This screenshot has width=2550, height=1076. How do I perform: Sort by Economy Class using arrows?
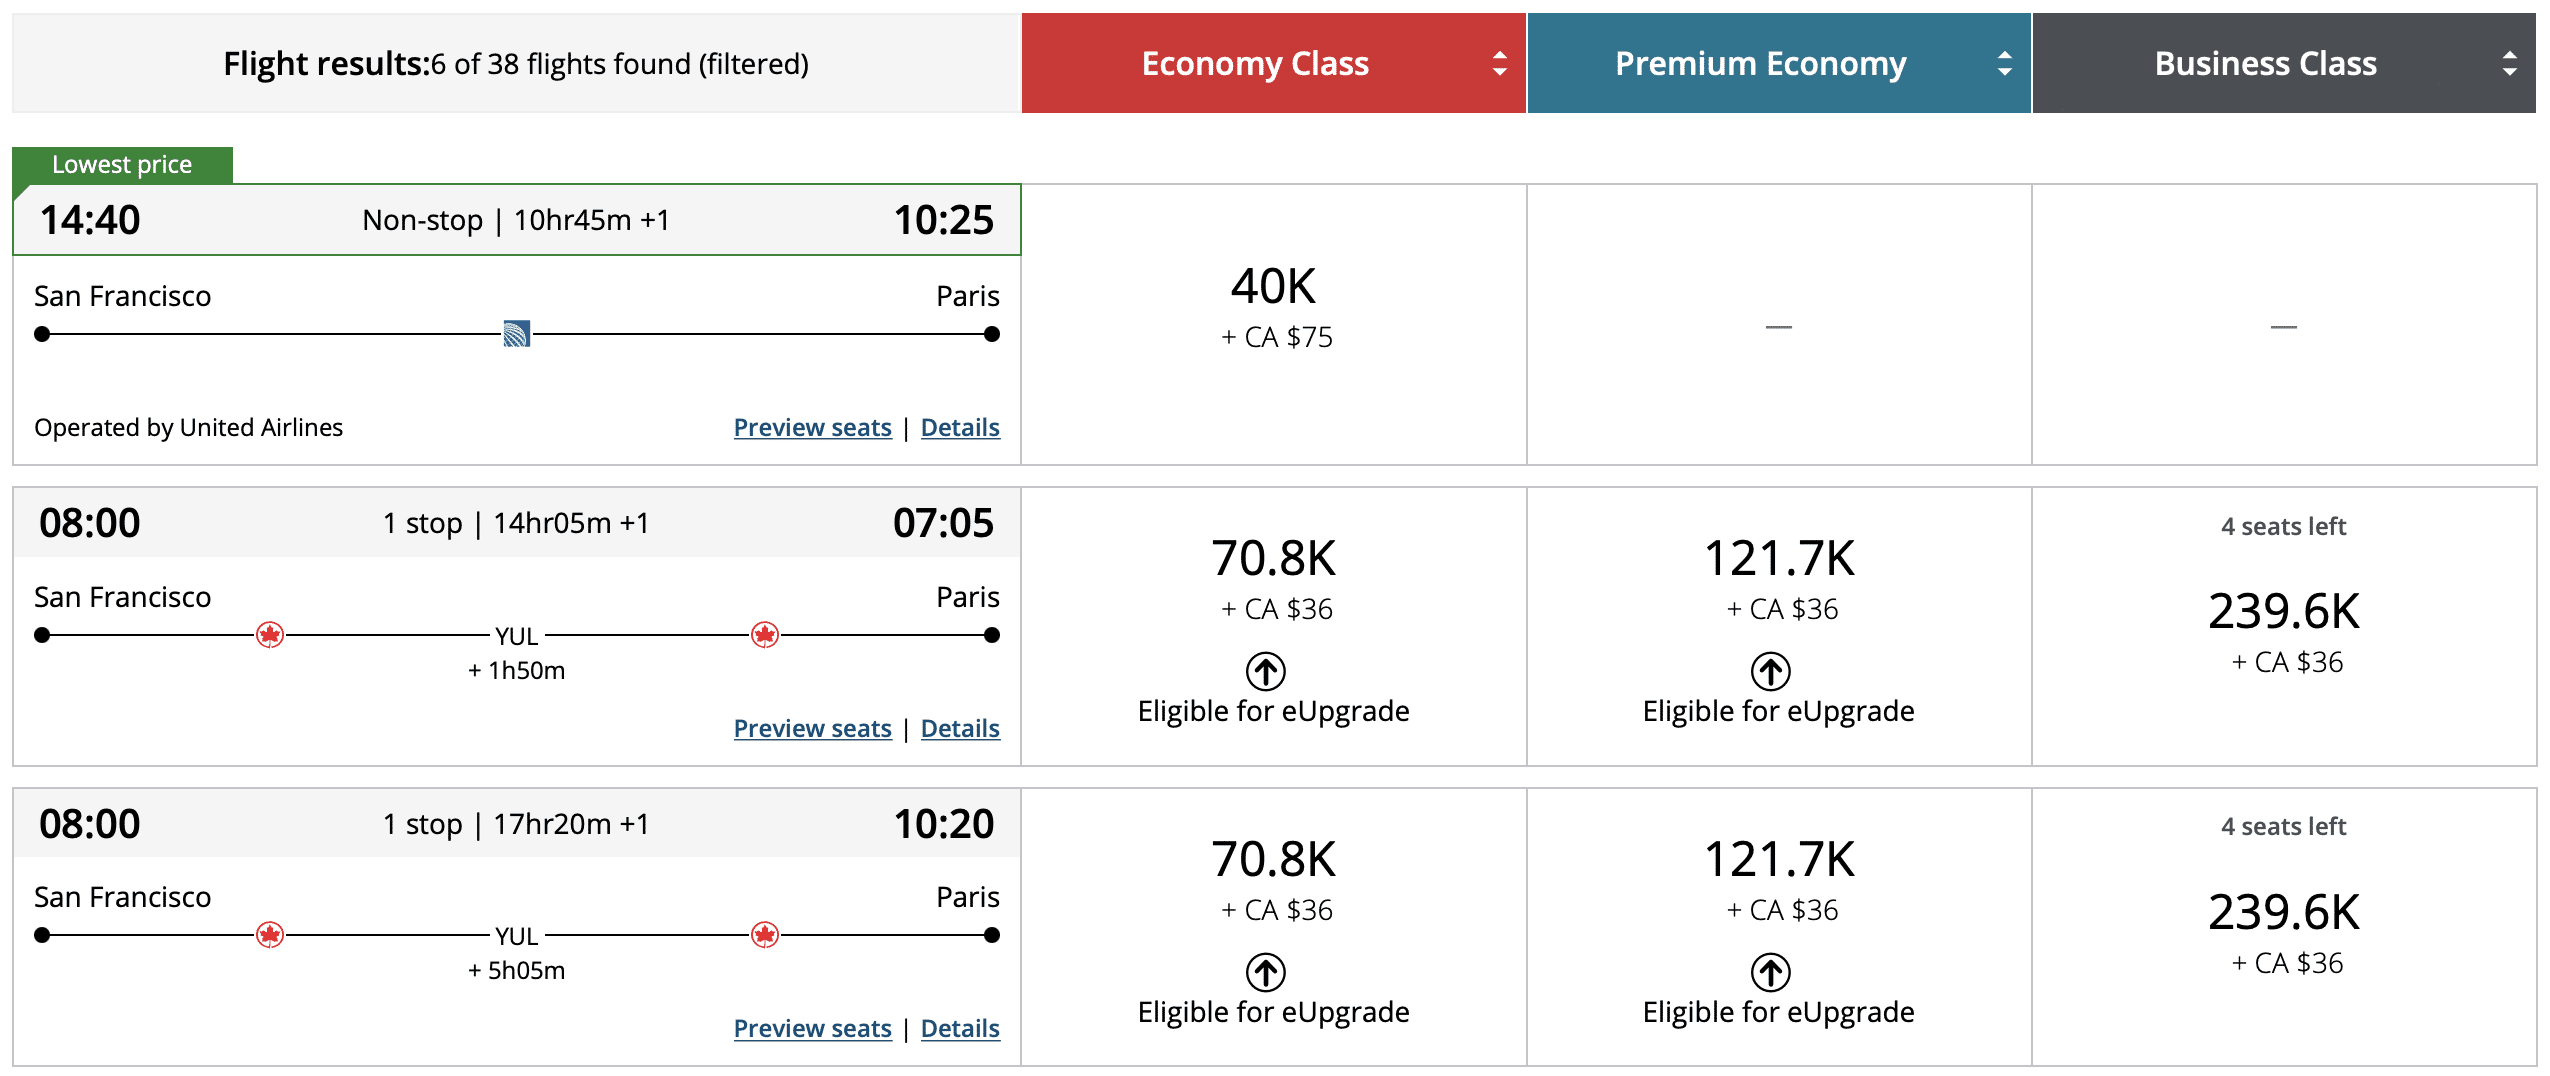point(1499,64)
